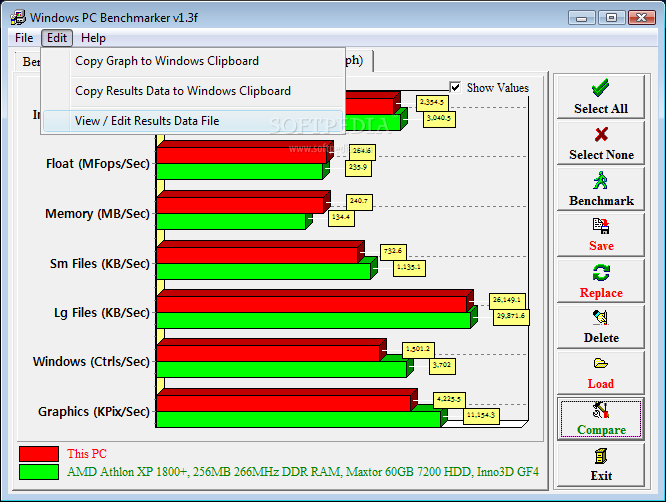
Task: Click the Windows (Ctrls/Sec) axis label
Action: tap(91, 361)
